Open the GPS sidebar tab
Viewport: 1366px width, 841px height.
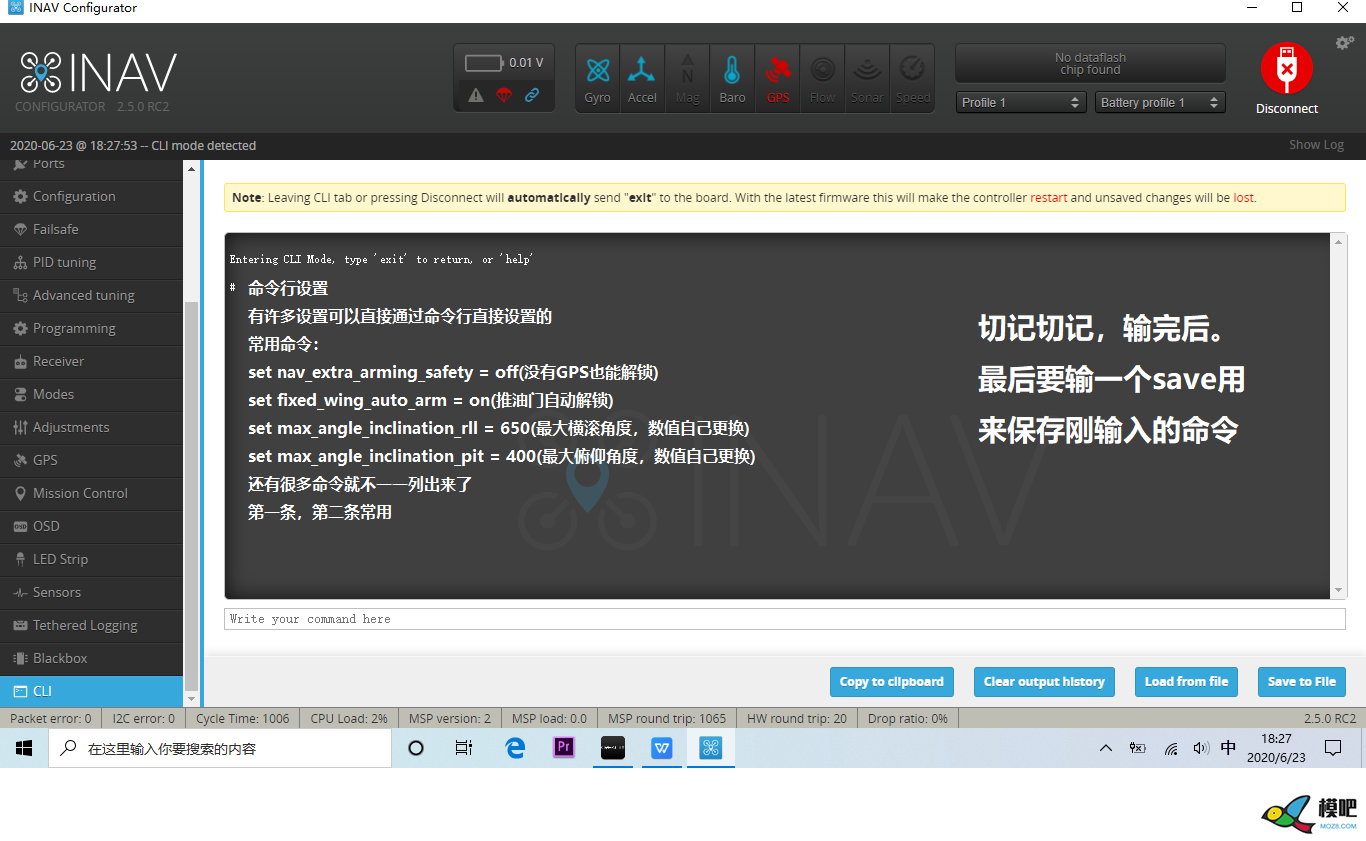[x=92, y=460]
